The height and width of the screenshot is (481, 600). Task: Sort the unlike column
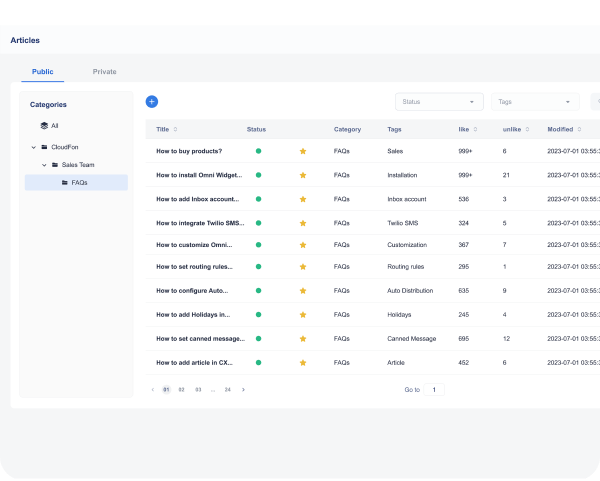point(529,130)
